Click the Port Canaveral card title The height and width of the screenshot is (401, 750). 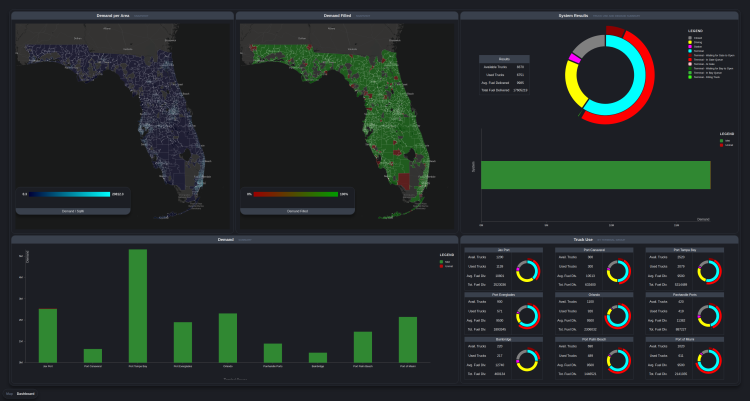pyautogui.click(x=594, y=250)
